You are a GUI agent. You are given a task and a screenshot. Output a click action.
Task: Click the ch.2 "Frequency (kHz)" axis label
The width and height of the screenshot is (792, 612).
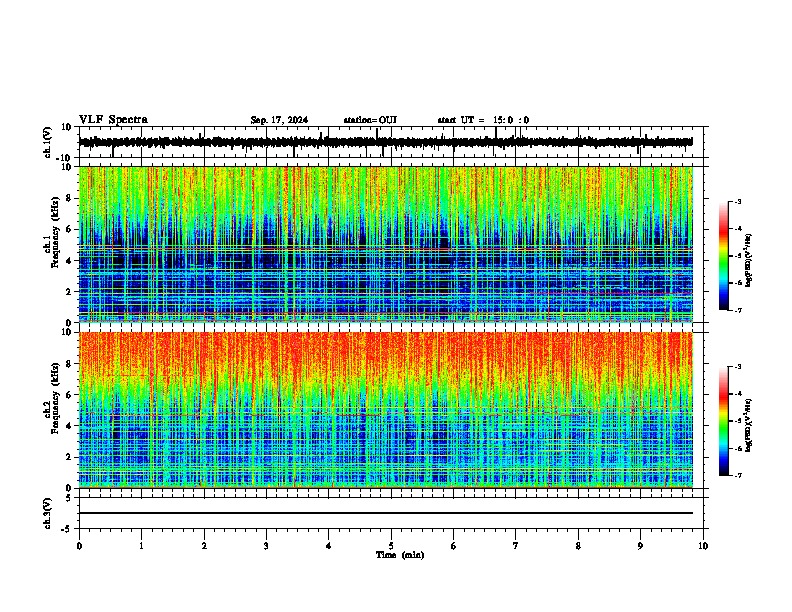click(55, 398)
